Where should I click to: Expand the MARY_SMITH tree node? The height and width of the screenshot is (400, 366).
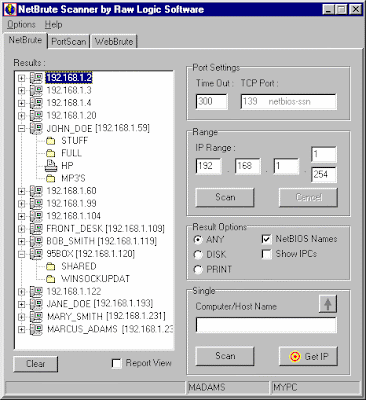22,317
